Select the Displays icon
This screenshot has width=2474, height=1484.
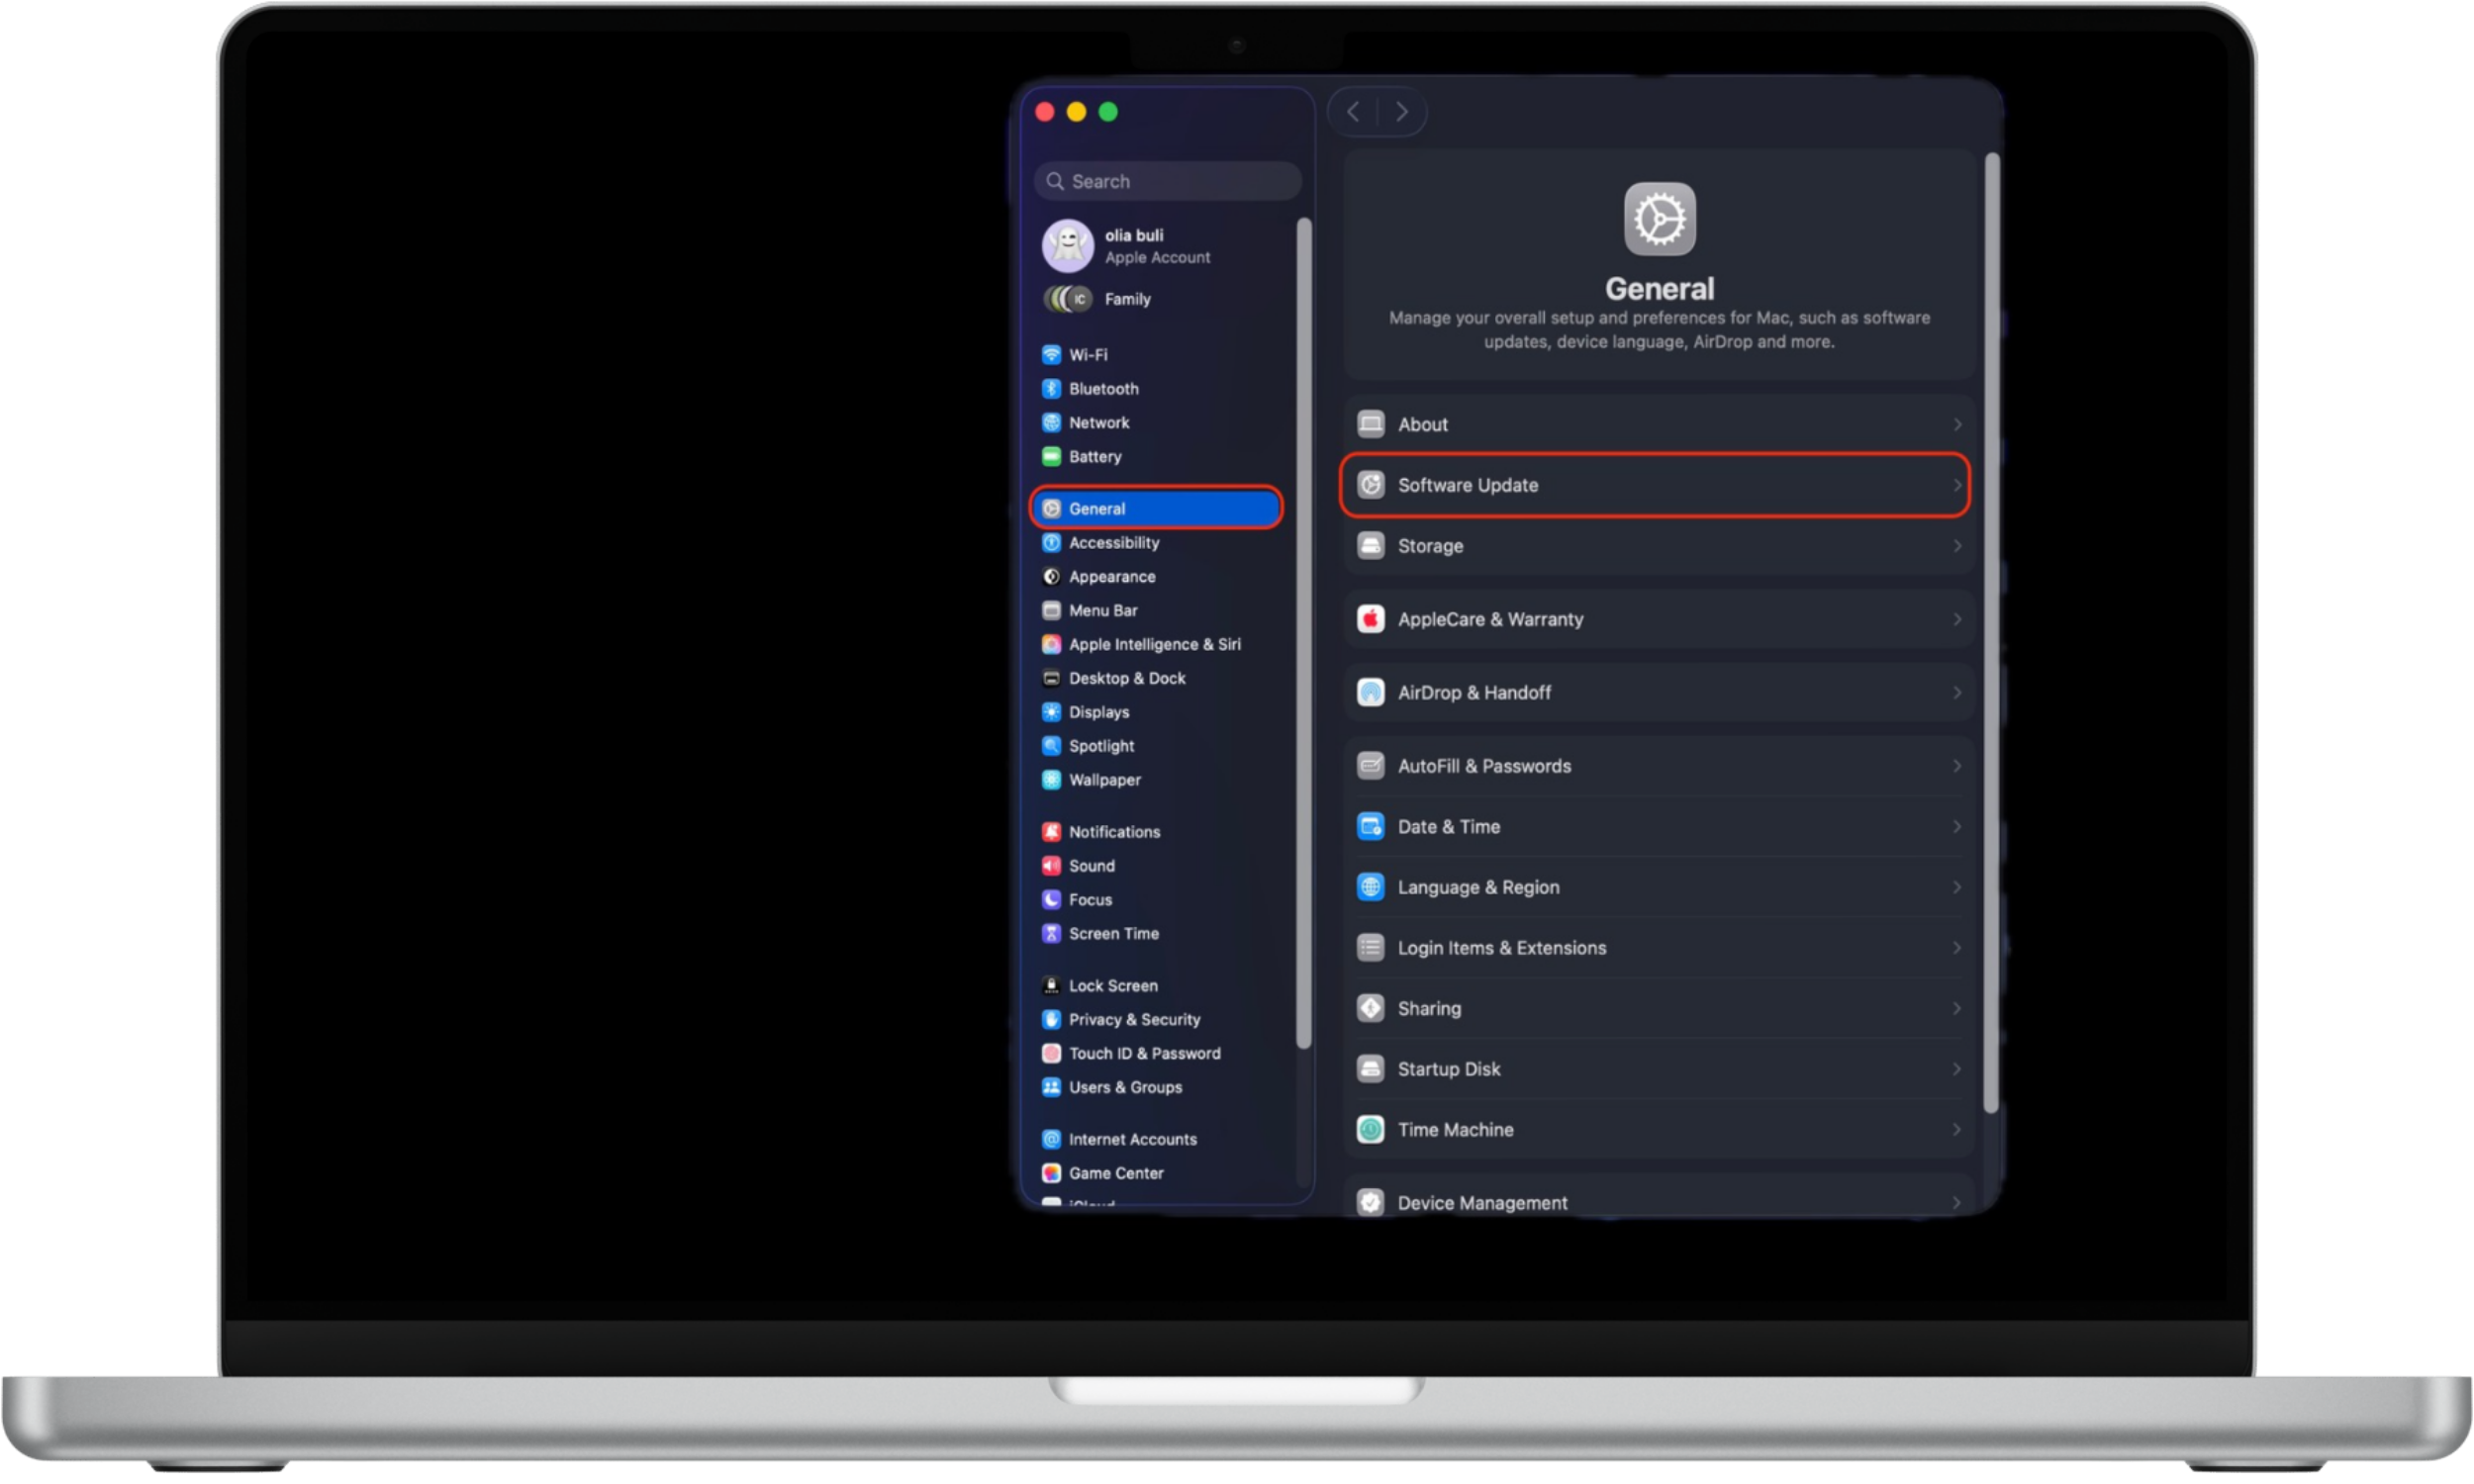pyautogui.click(x=1052, y=712)
